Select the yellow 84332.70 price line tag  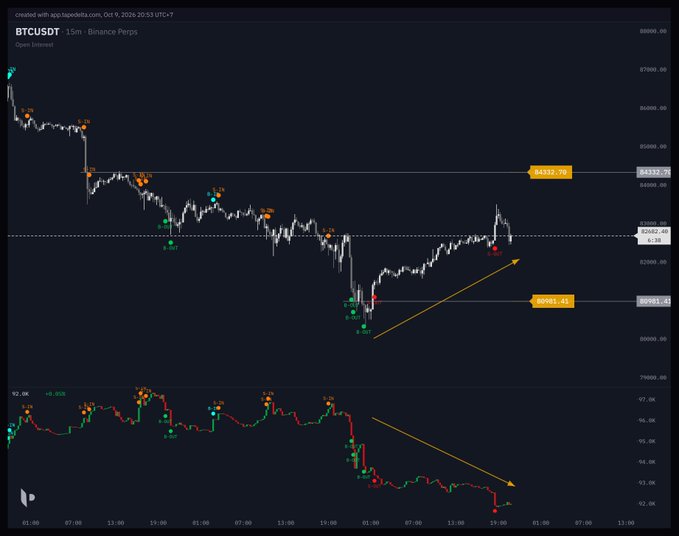point(550,172)
